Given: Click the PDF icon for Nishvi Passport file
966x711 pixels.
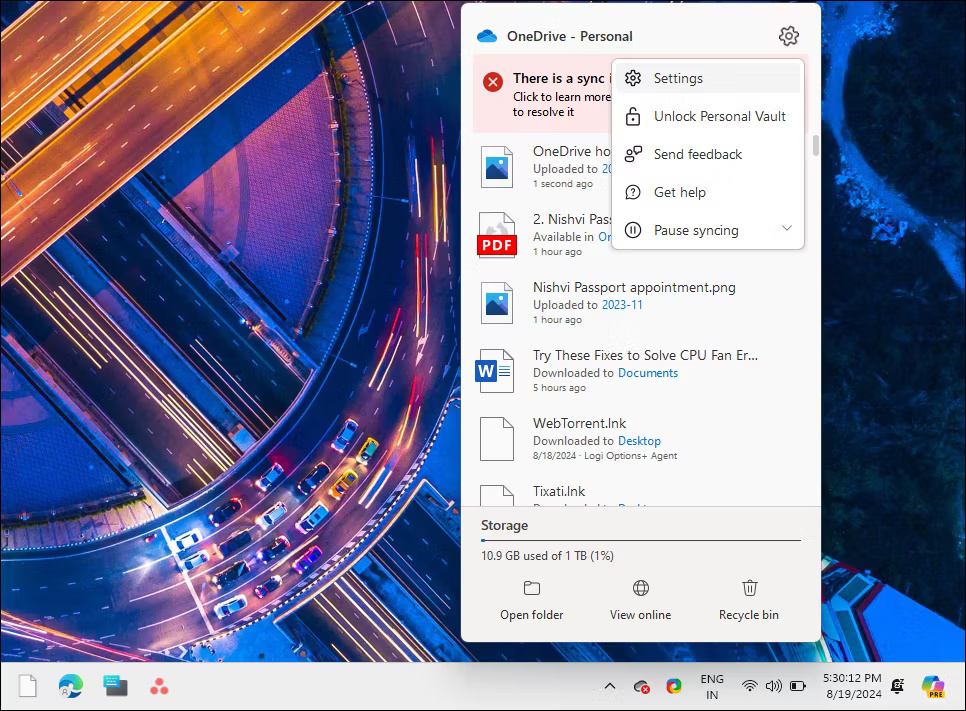Looking at the screenshot, I should coord(497,233).
